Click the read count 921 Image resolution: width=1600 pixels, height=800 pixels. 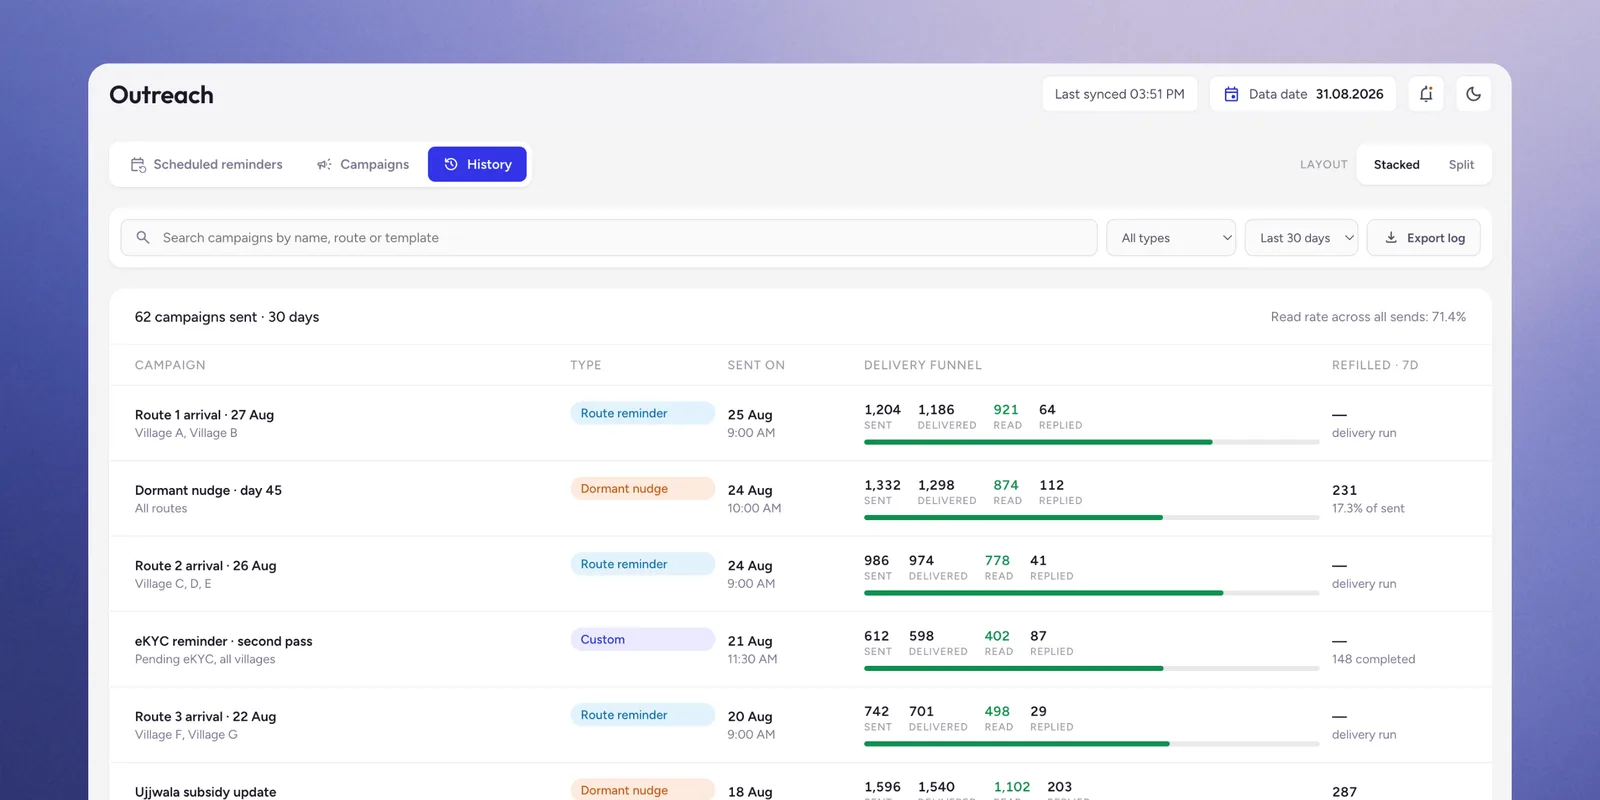(1006, 410)
